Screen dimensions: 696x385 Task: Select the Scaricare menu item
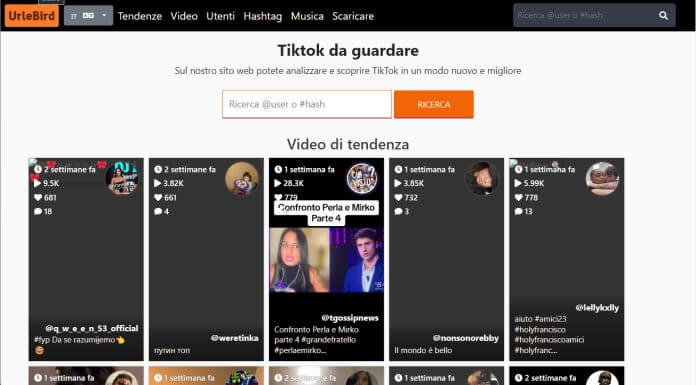353,16
